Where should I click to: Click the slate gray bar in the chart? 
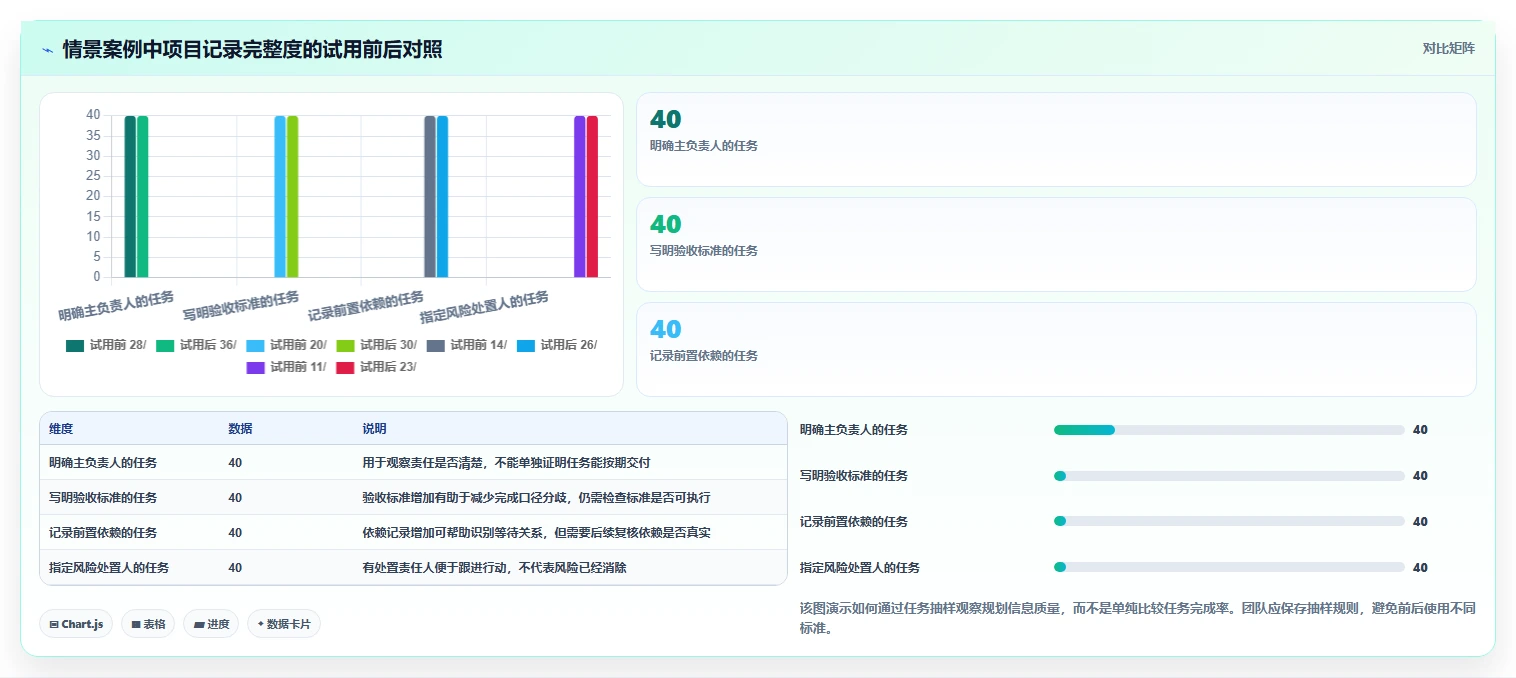point(430,196)
